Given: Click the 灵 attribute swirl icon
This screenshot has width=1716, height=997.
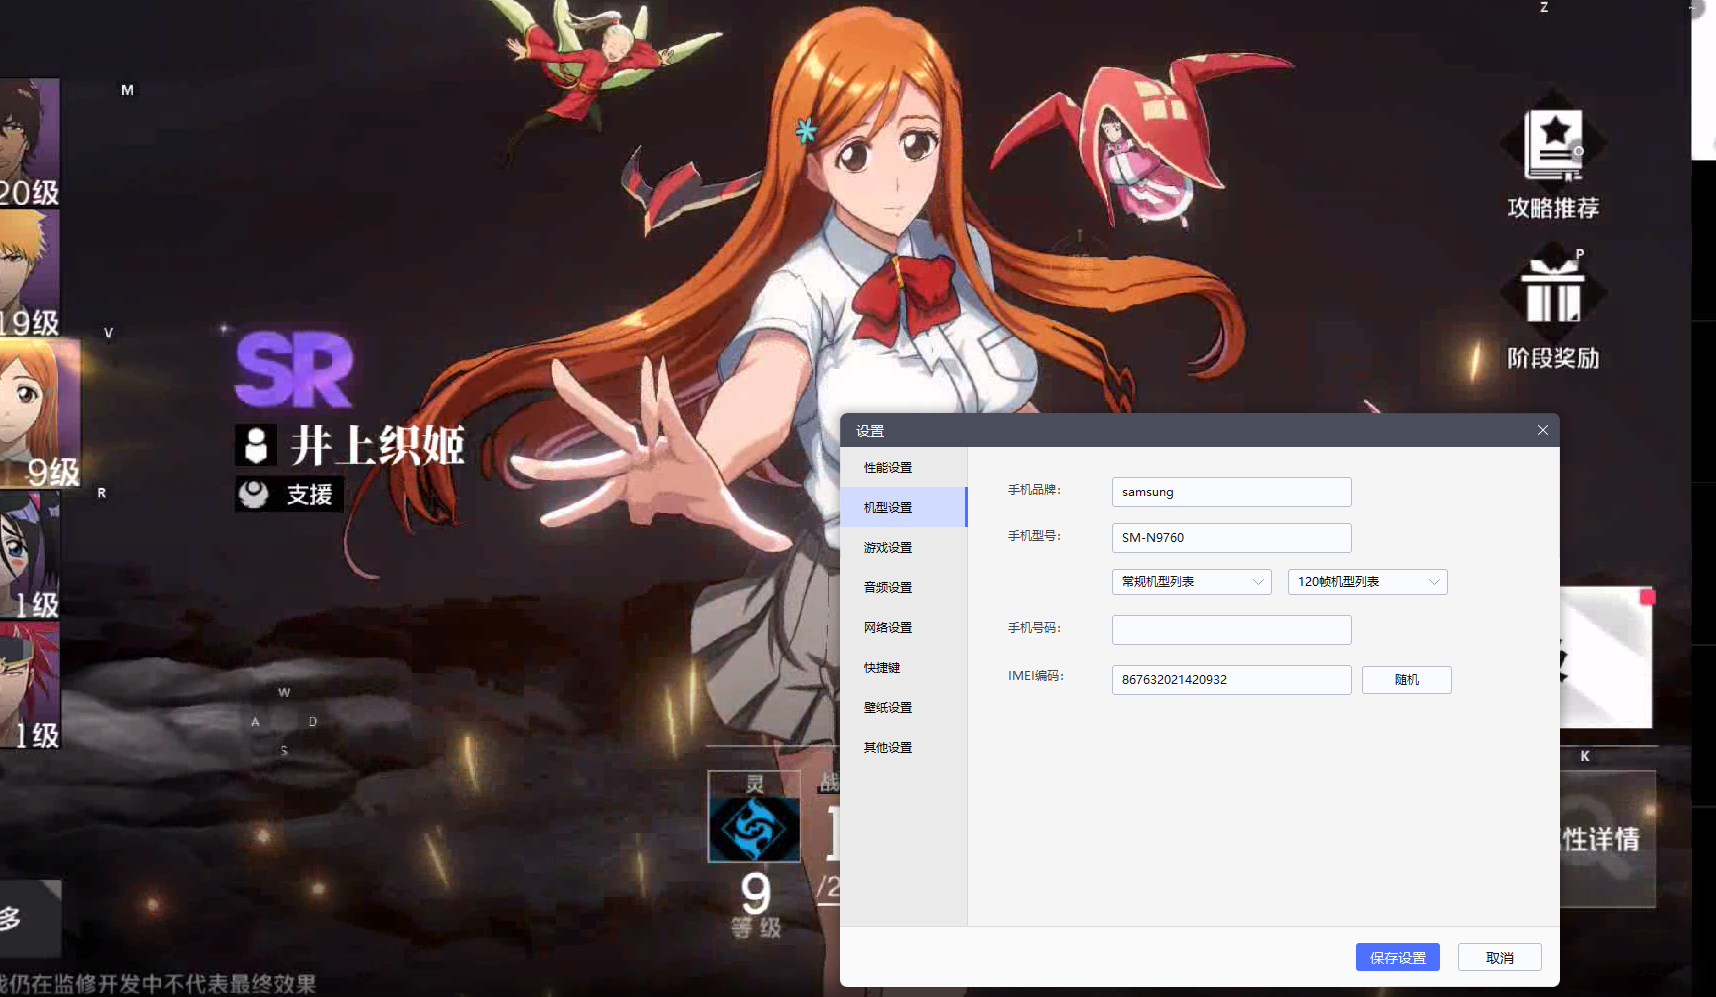Looking at the screenshot, I should 754,827.
